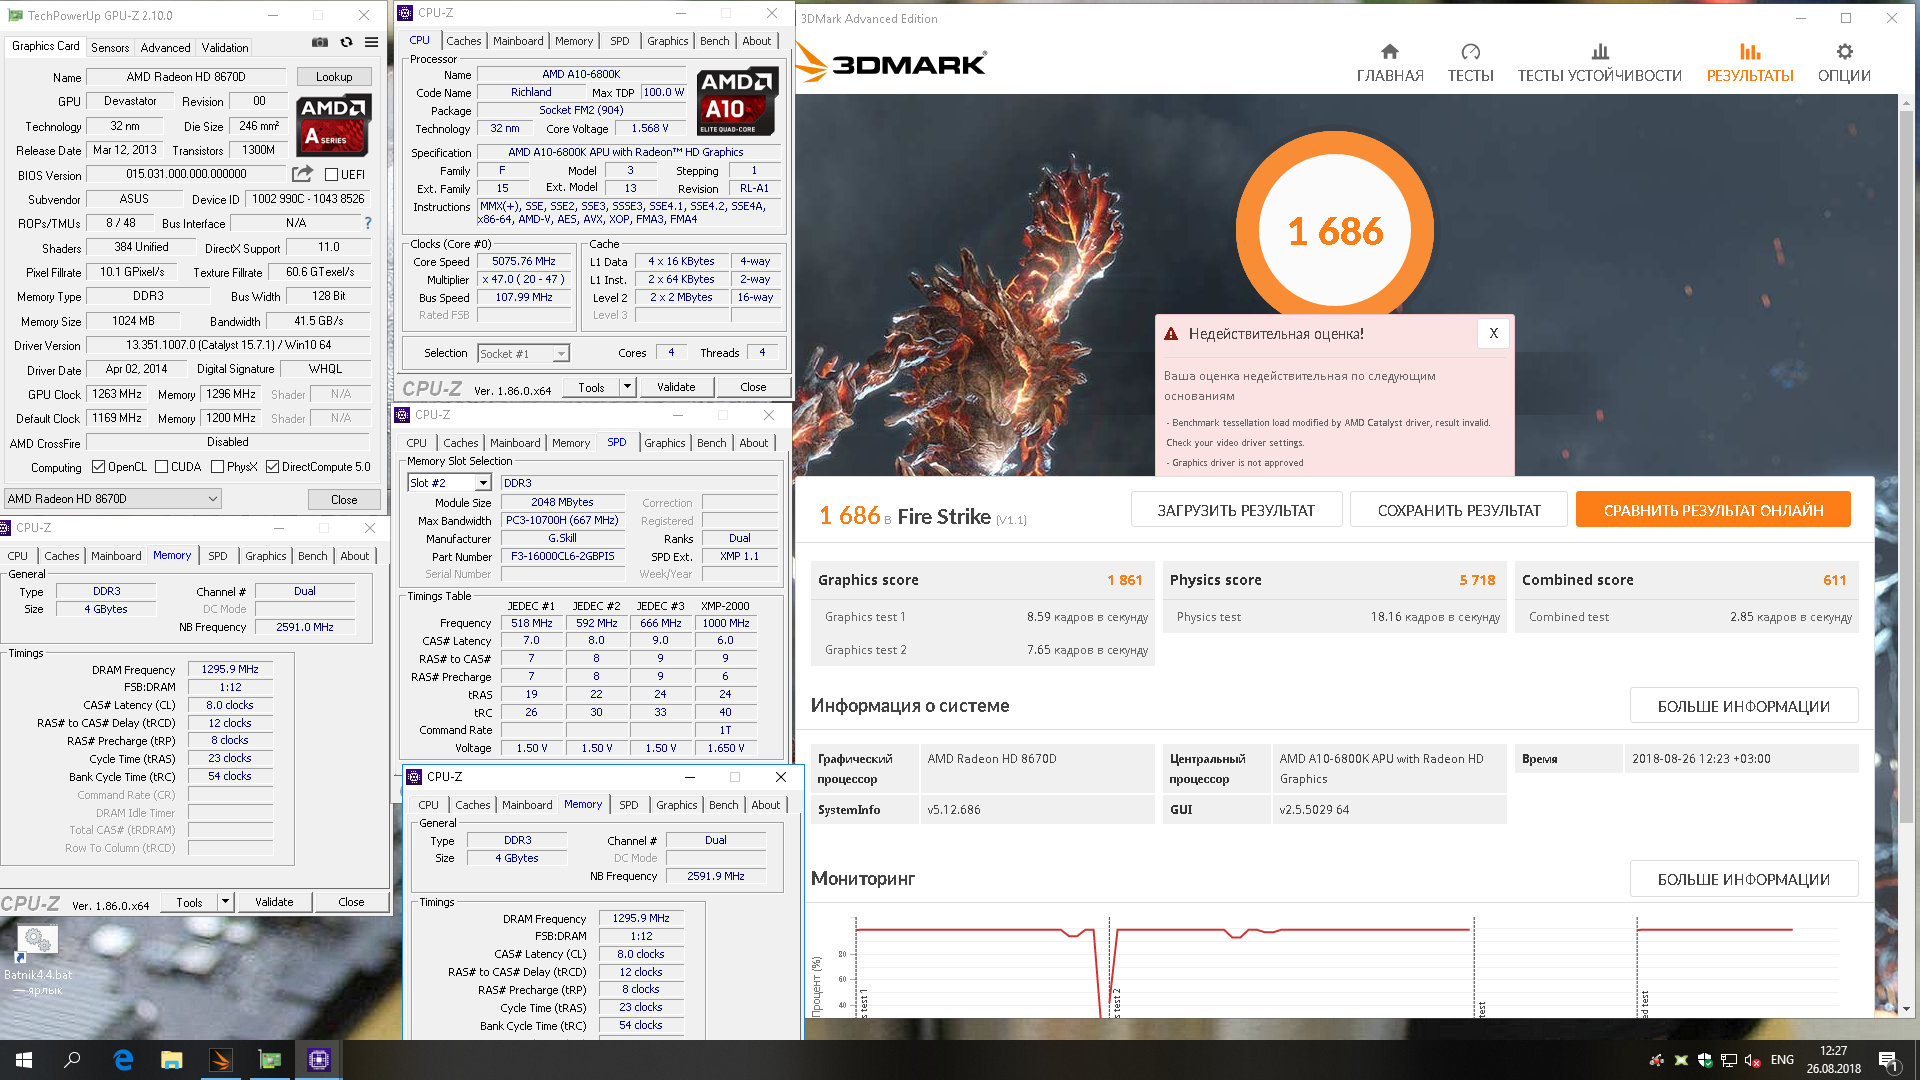This screenshot has width=1920, height=1080.
Task: Click the AMD A10 logo in CPU-Z
Action: point(737,102)
